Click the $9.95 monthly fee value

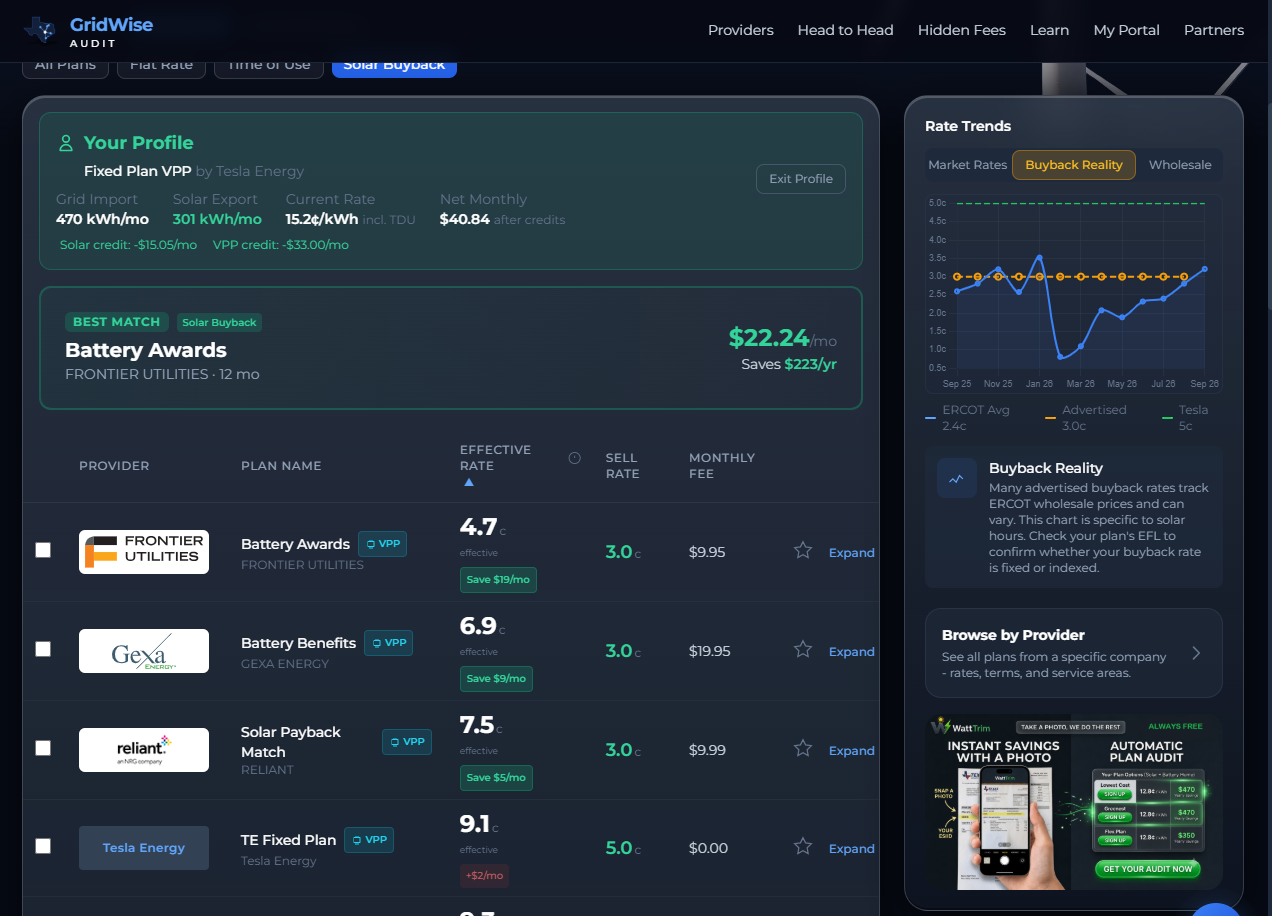tap(707, 552)
